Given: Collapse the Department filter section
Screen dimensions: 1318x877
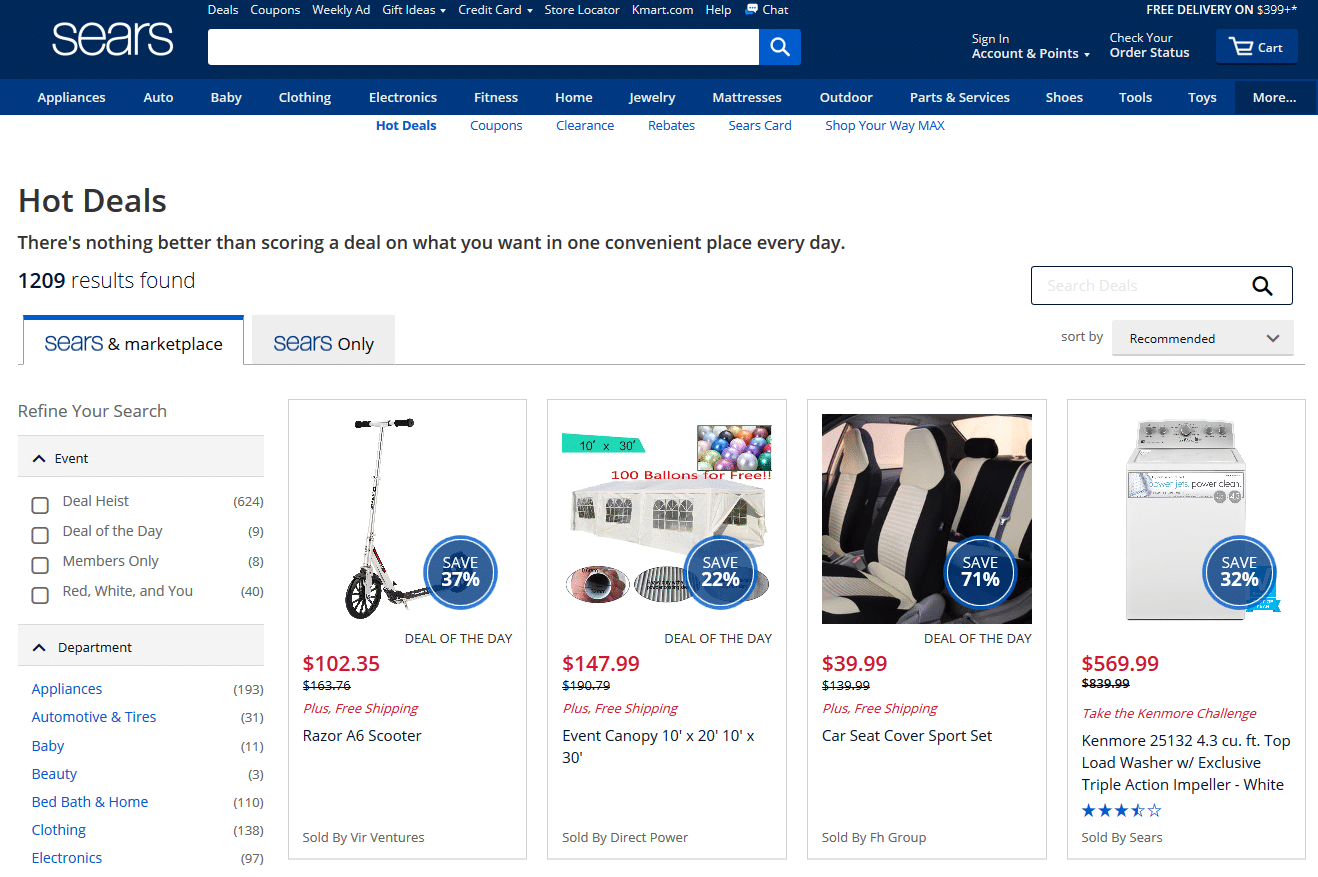Looking at the screenshot, I should (x=141, y=646).
